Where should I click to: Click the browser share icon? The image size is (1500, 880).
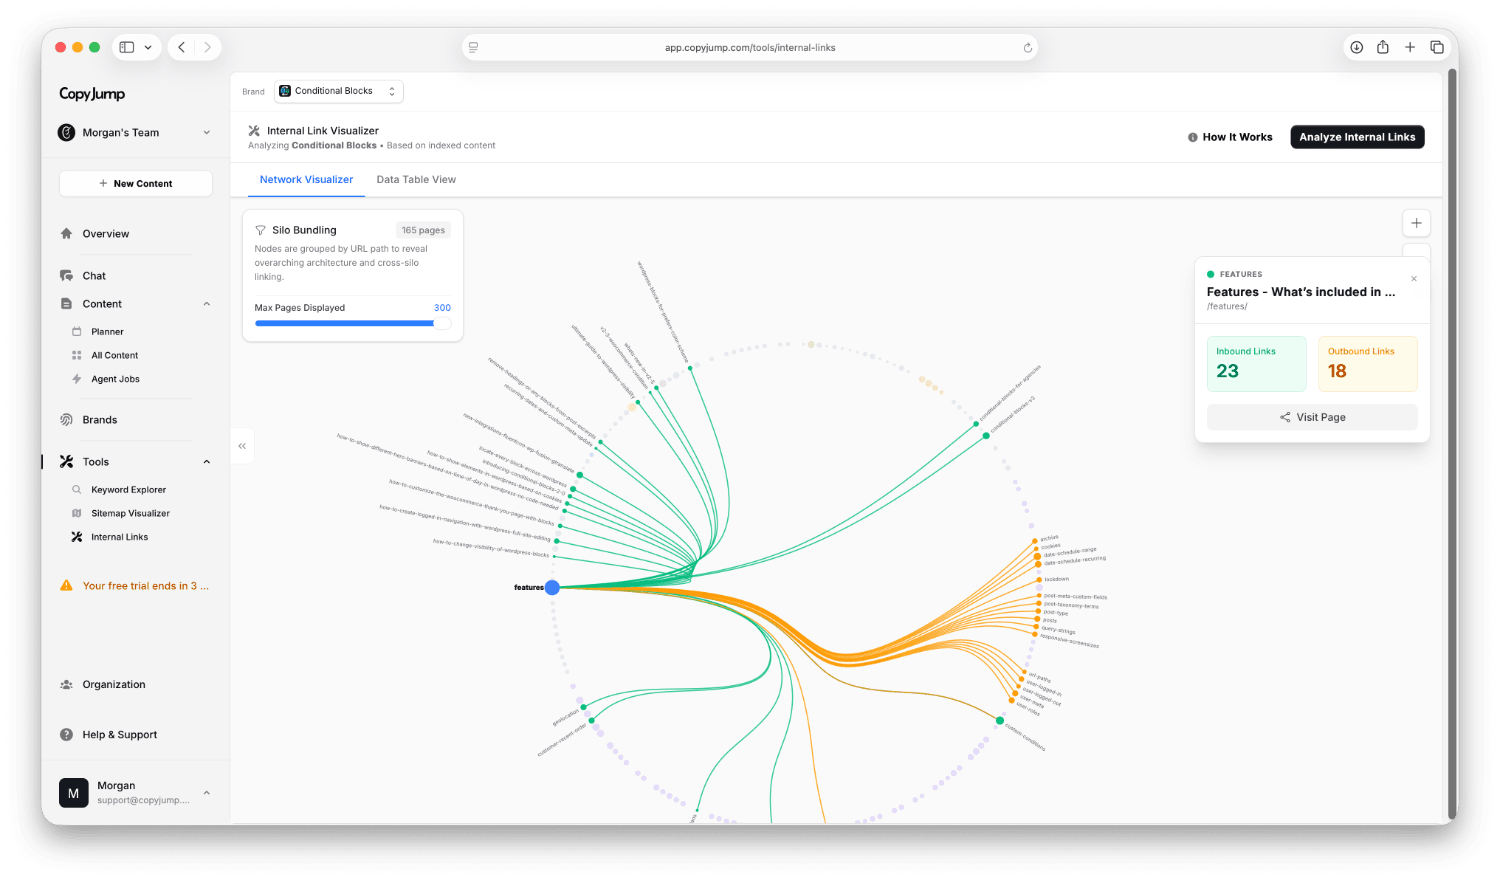[1383, 47]
